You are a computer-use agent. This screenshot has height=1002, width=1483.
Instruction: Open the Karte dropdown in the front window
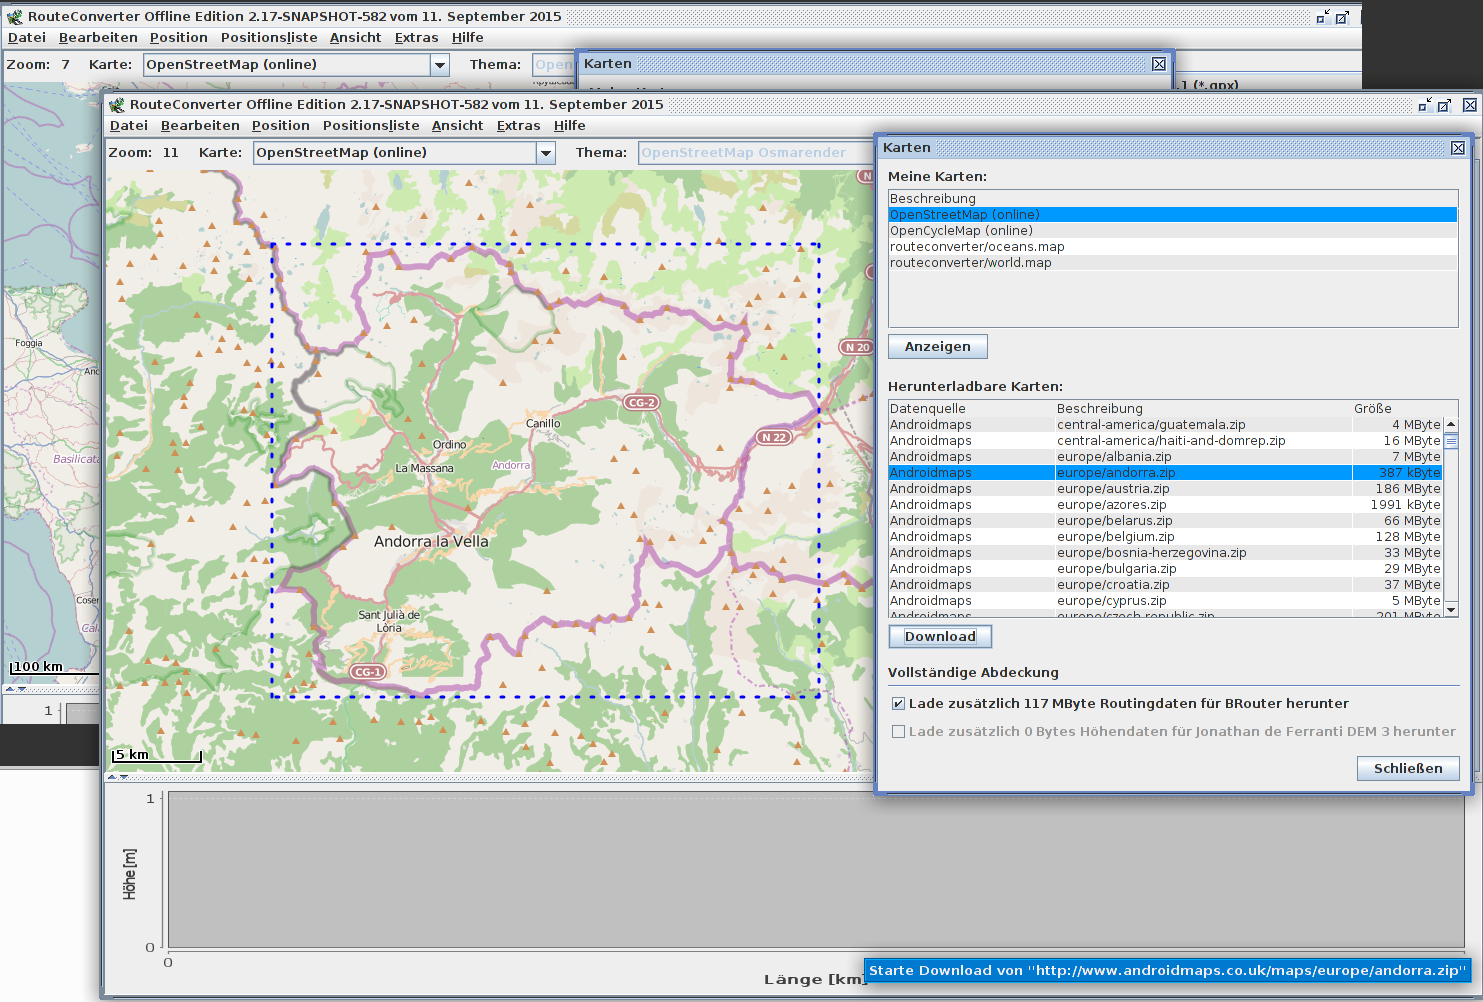pyautogui.click(x=546, y=153)
